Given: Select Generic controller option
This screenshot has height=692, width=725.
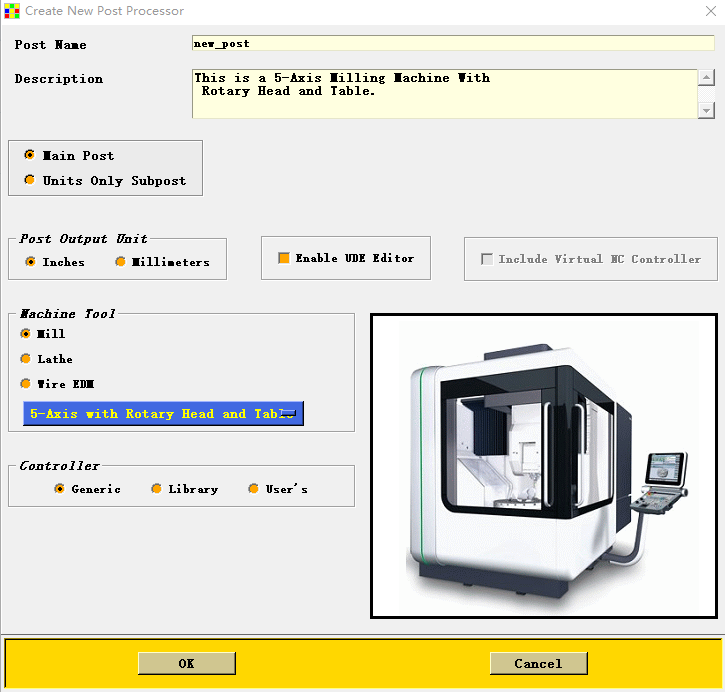Looking at the screenshot, I should 60,489.
